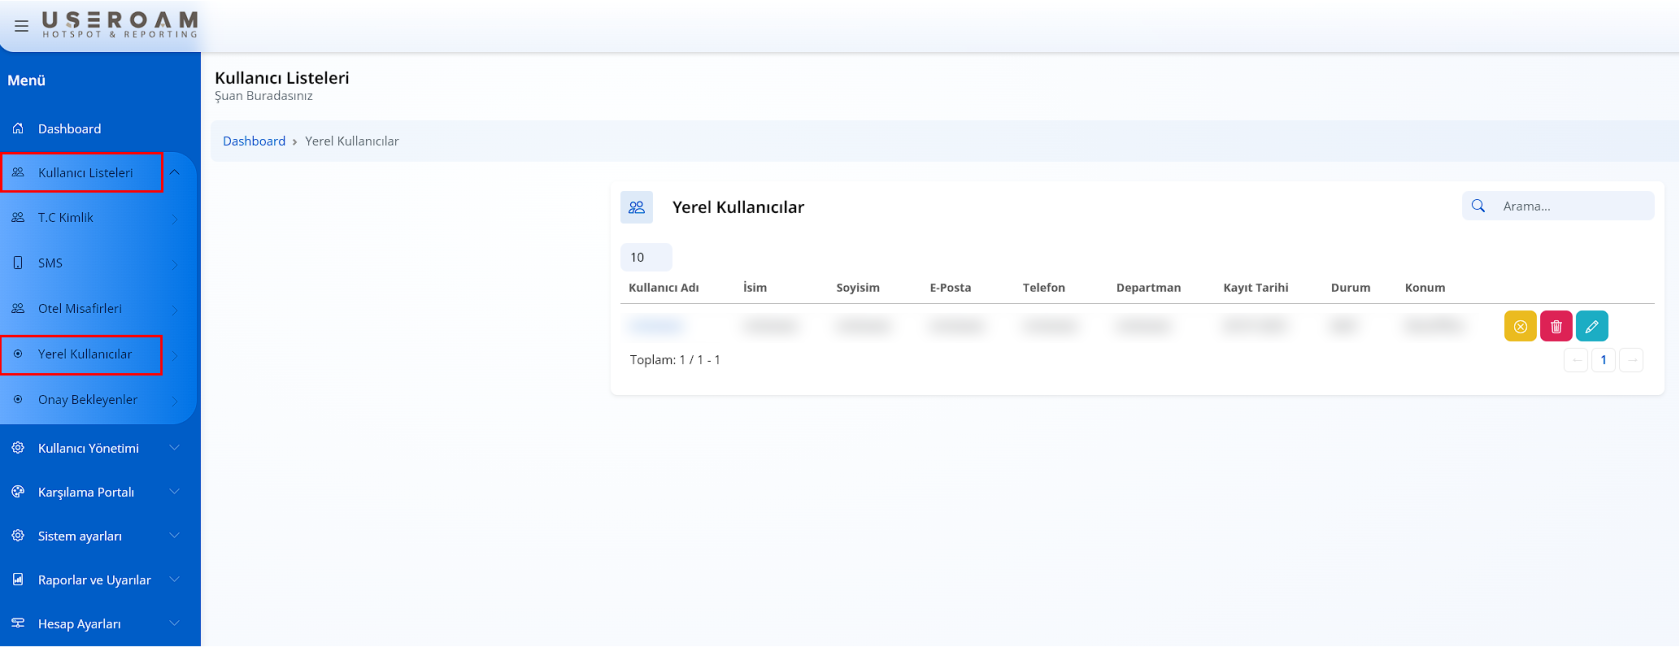Click the next page arrow button
Image resolution: width=1680 pixels, height=647 pixels.
(1631, 360)
